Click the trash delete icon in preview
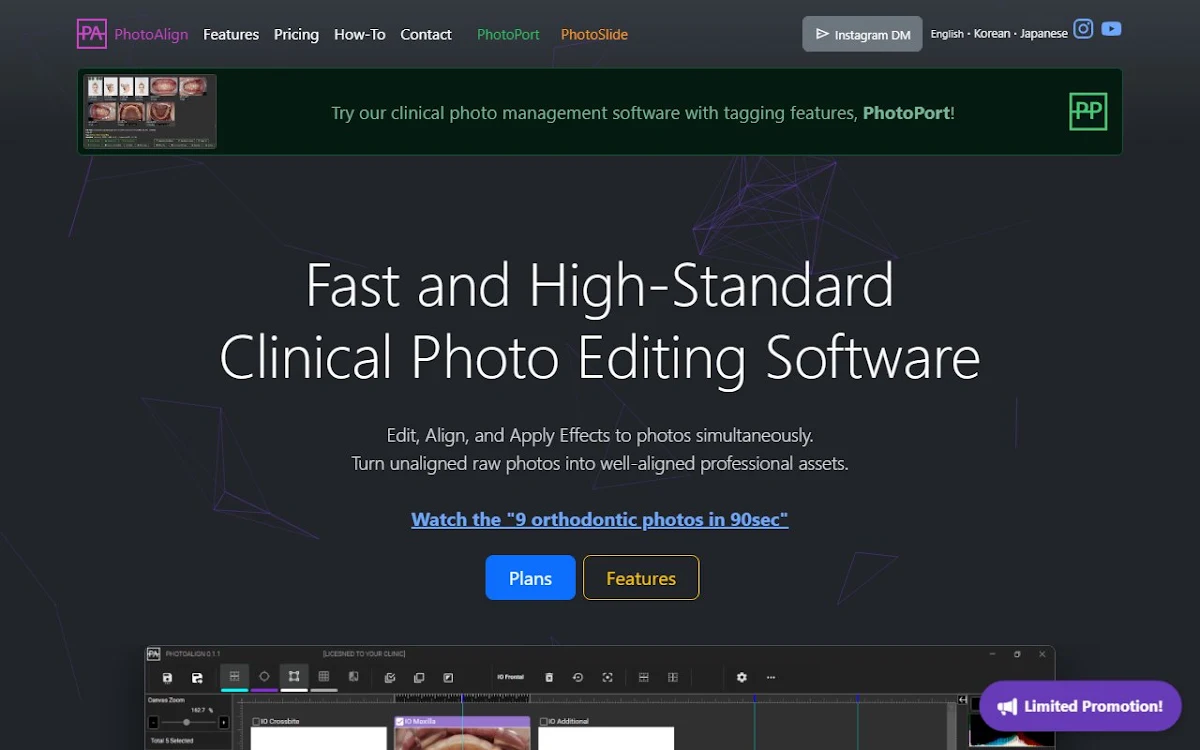This screenshot has height=750, width=1200. (x=549, y=677)
